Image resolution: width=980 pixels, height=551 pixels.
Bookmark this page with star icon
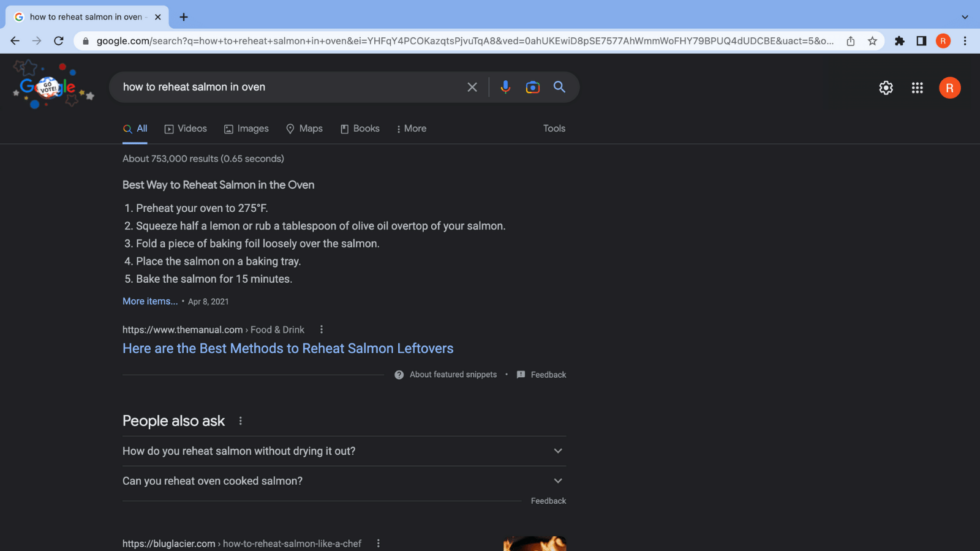[x=872, y=41]
